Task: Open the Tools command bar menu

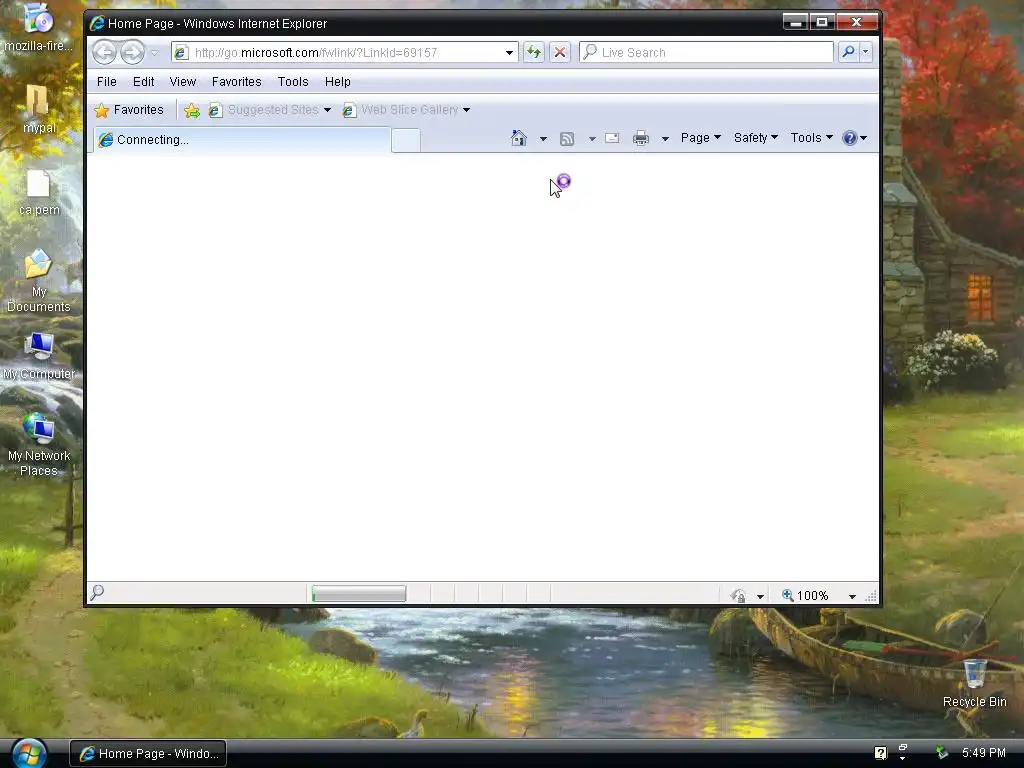Action: point(812,138)
